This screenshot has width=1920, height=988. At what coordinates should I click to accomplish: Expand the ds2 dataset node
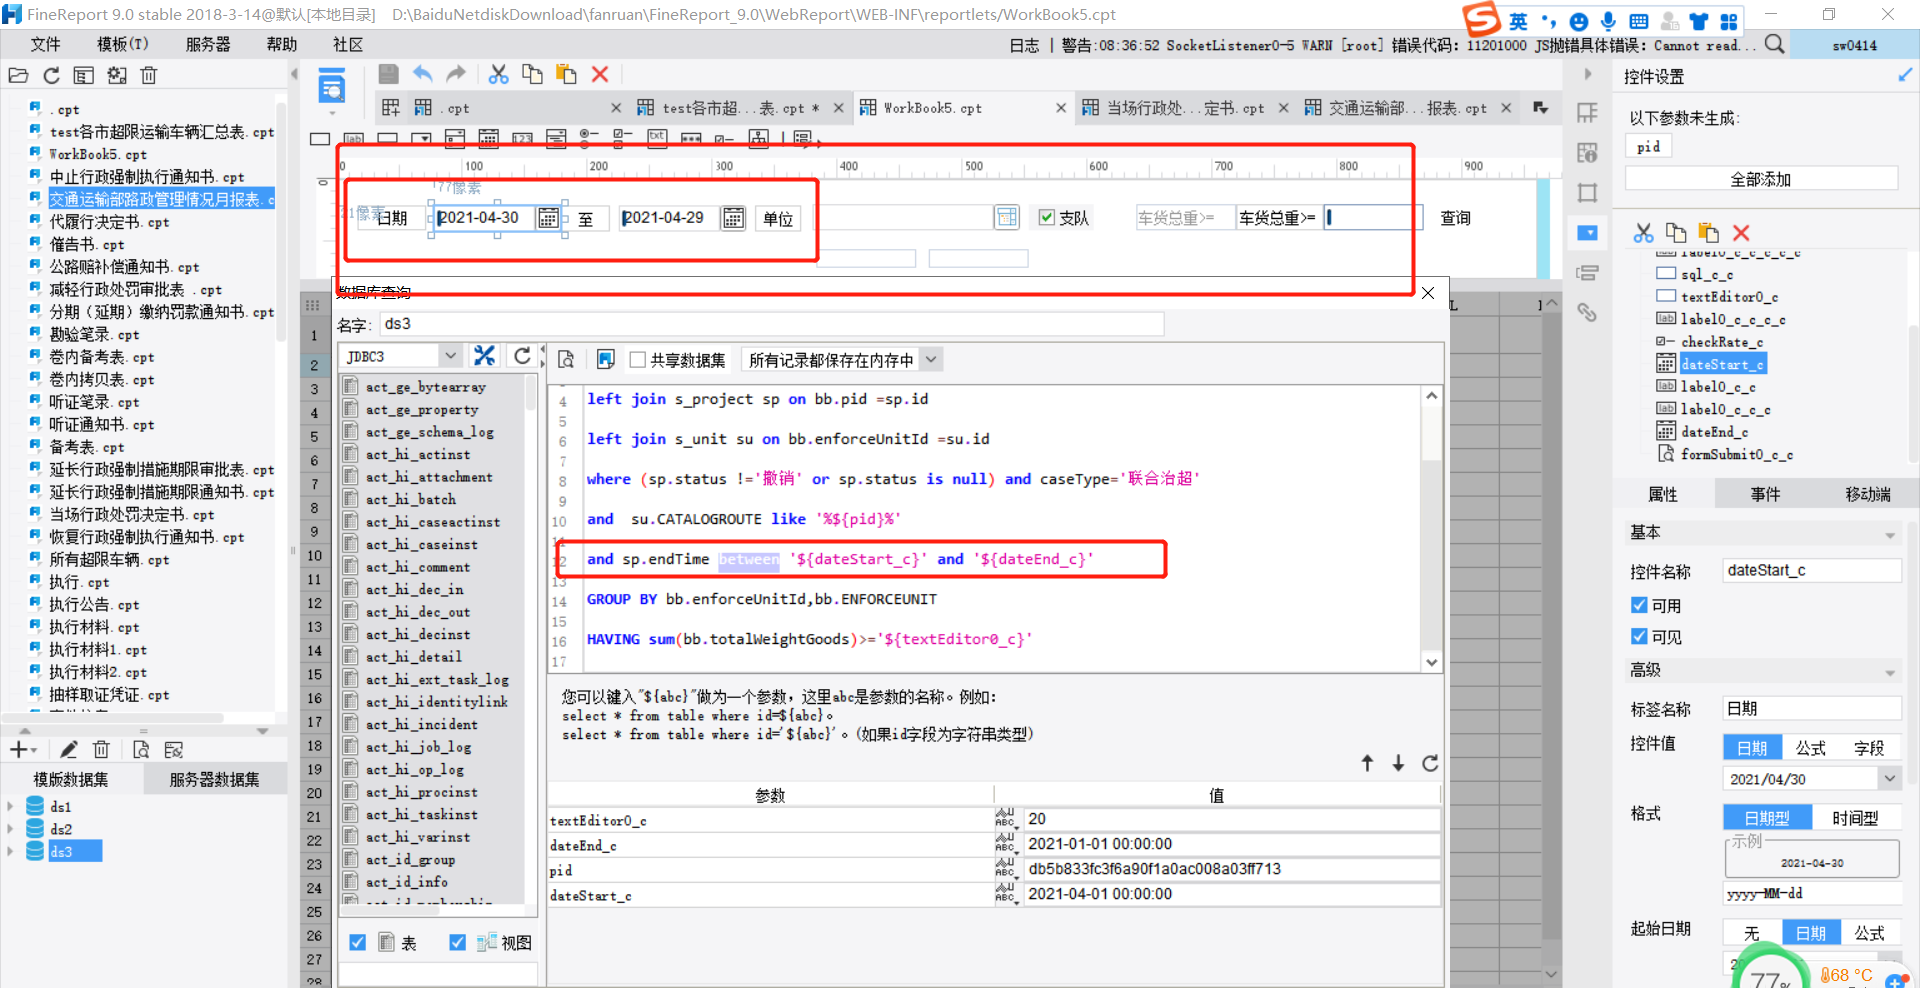pos(11,829)
